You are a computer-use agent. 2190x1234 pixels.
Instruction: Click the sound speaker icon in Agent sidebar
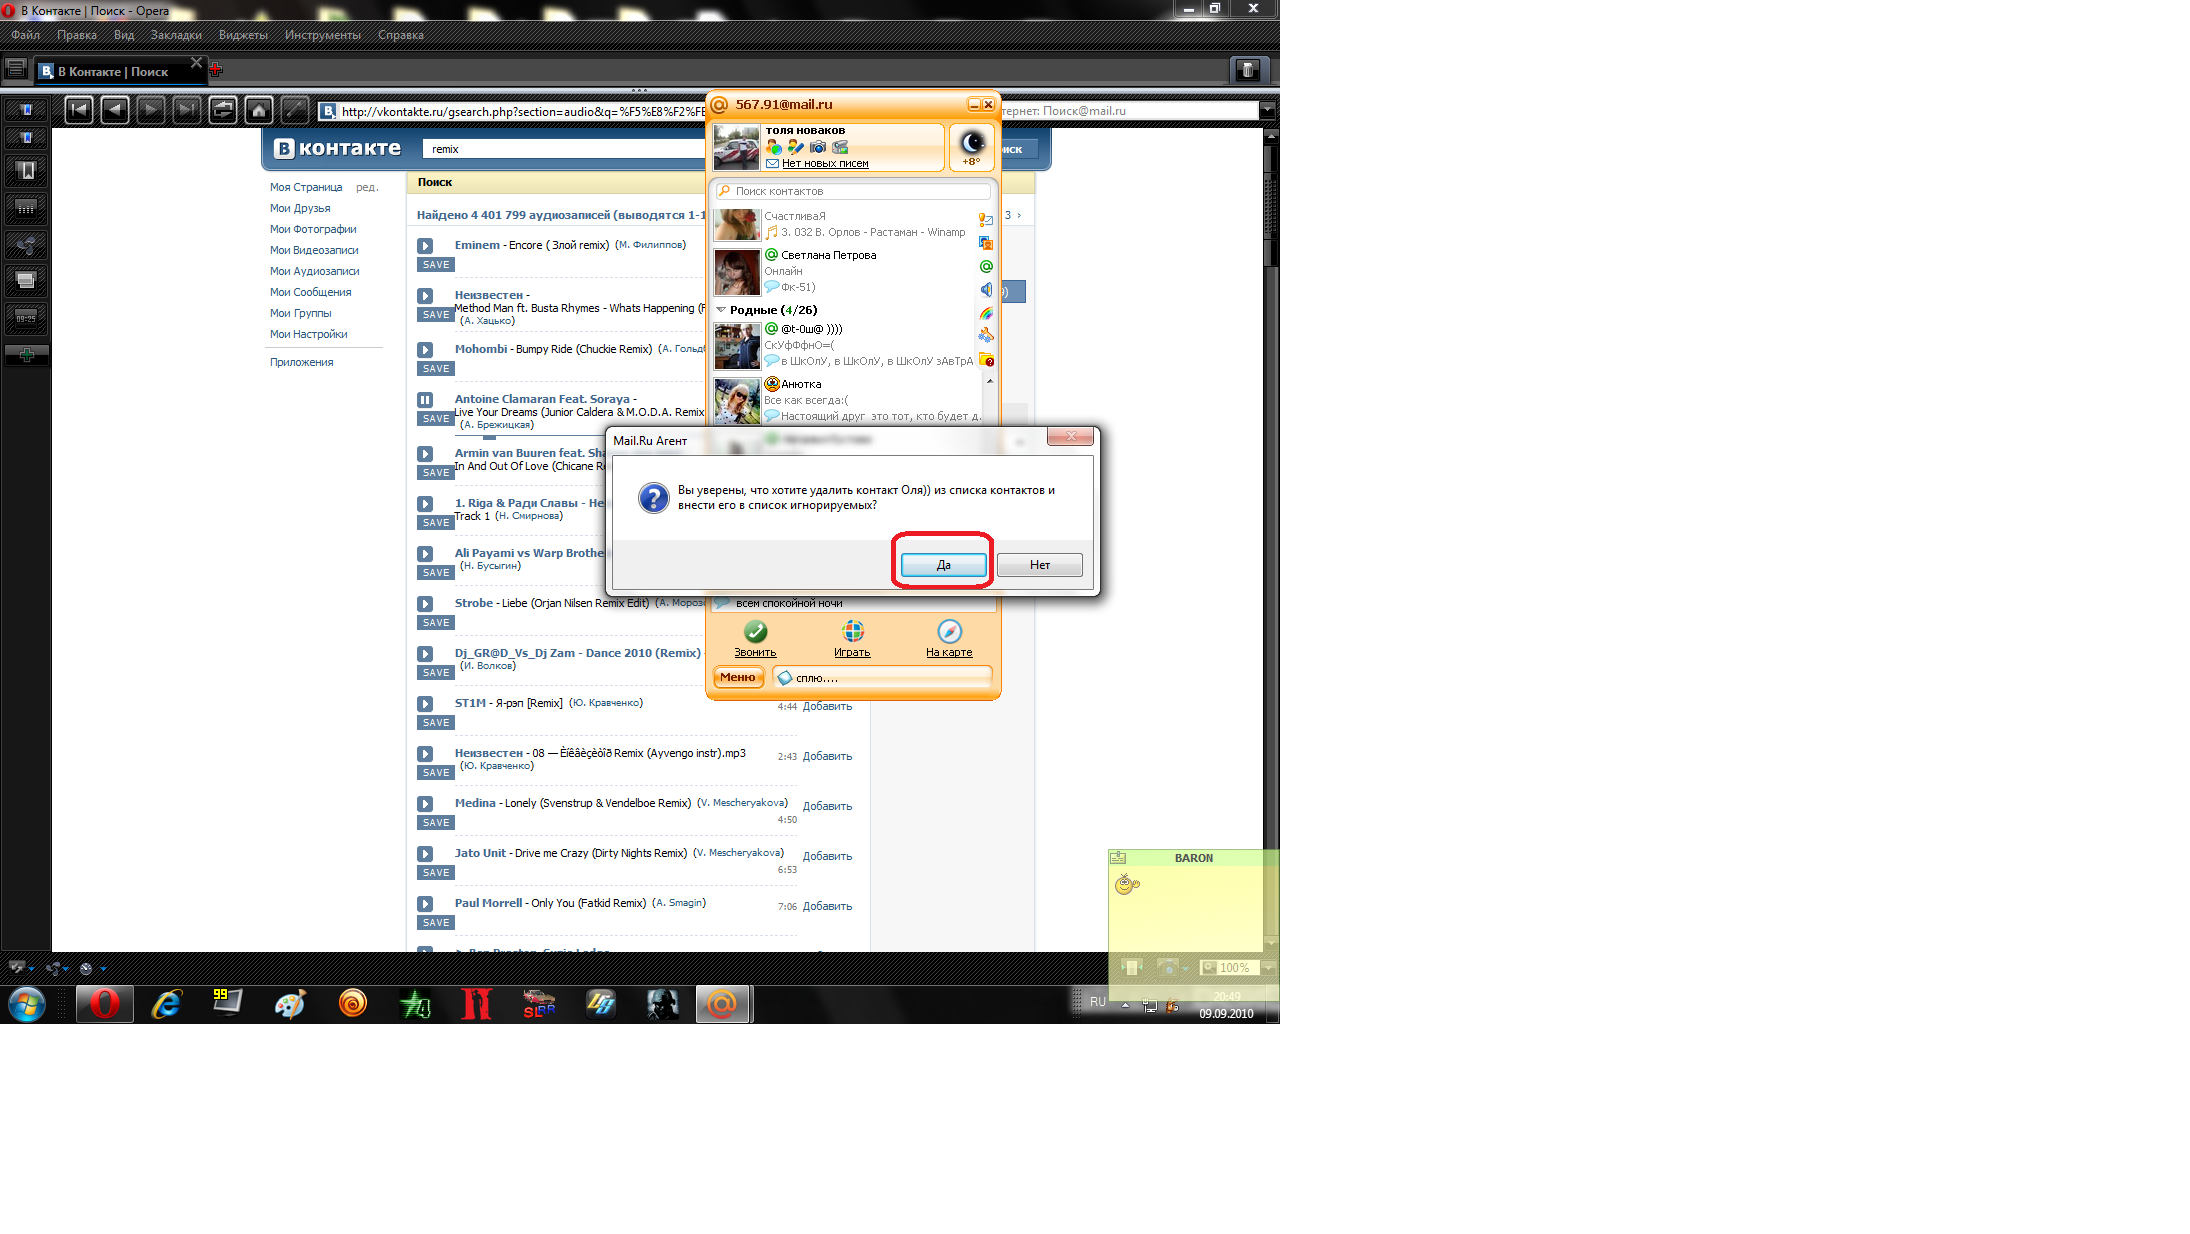pyautogui.click(x=986, y=290)
